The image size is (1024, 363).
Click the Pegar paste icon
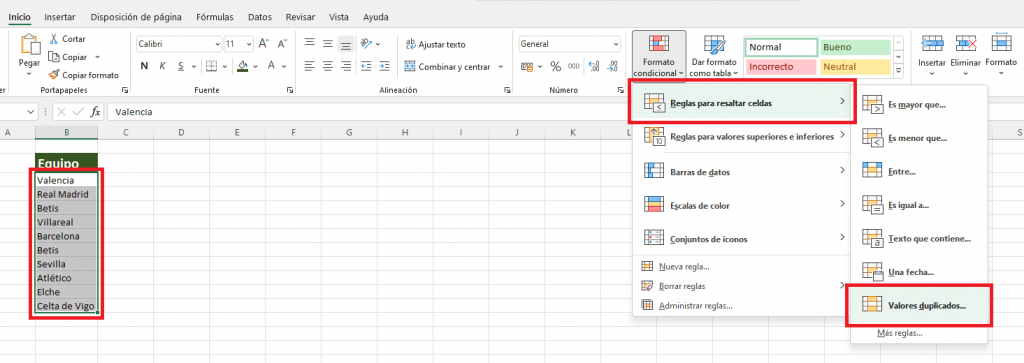tap(29, 44)
